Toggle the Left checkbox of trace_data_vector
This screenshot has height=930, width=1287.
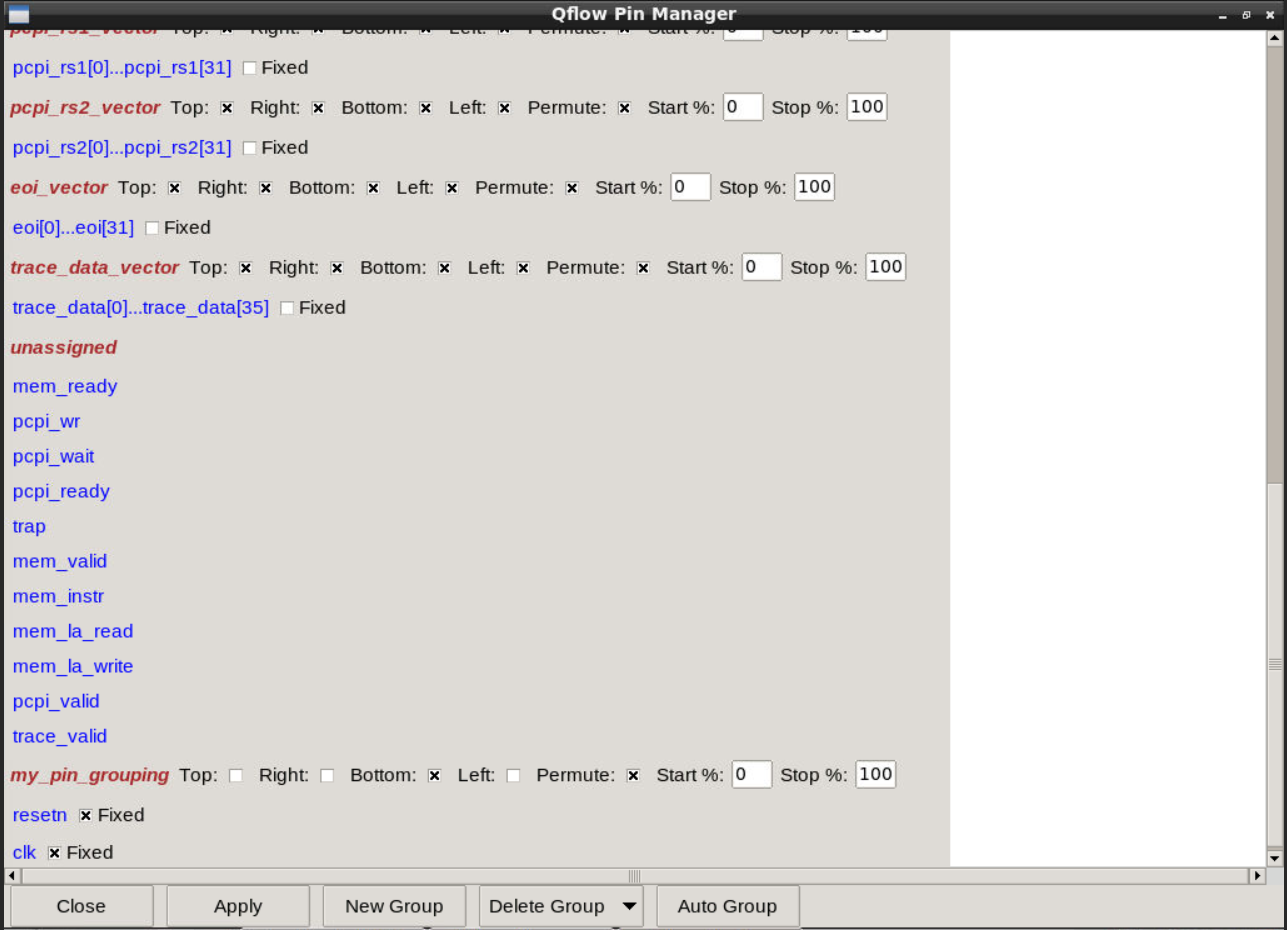tap(523, 267)
